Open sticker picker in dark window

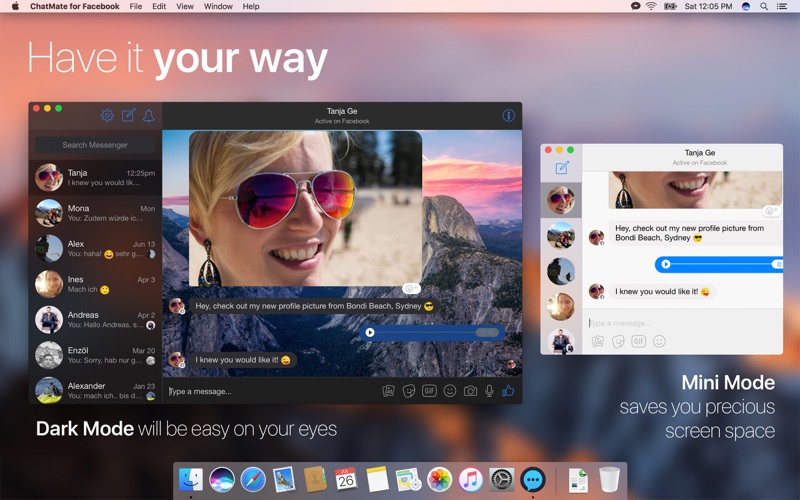click(x=409, y=391)
